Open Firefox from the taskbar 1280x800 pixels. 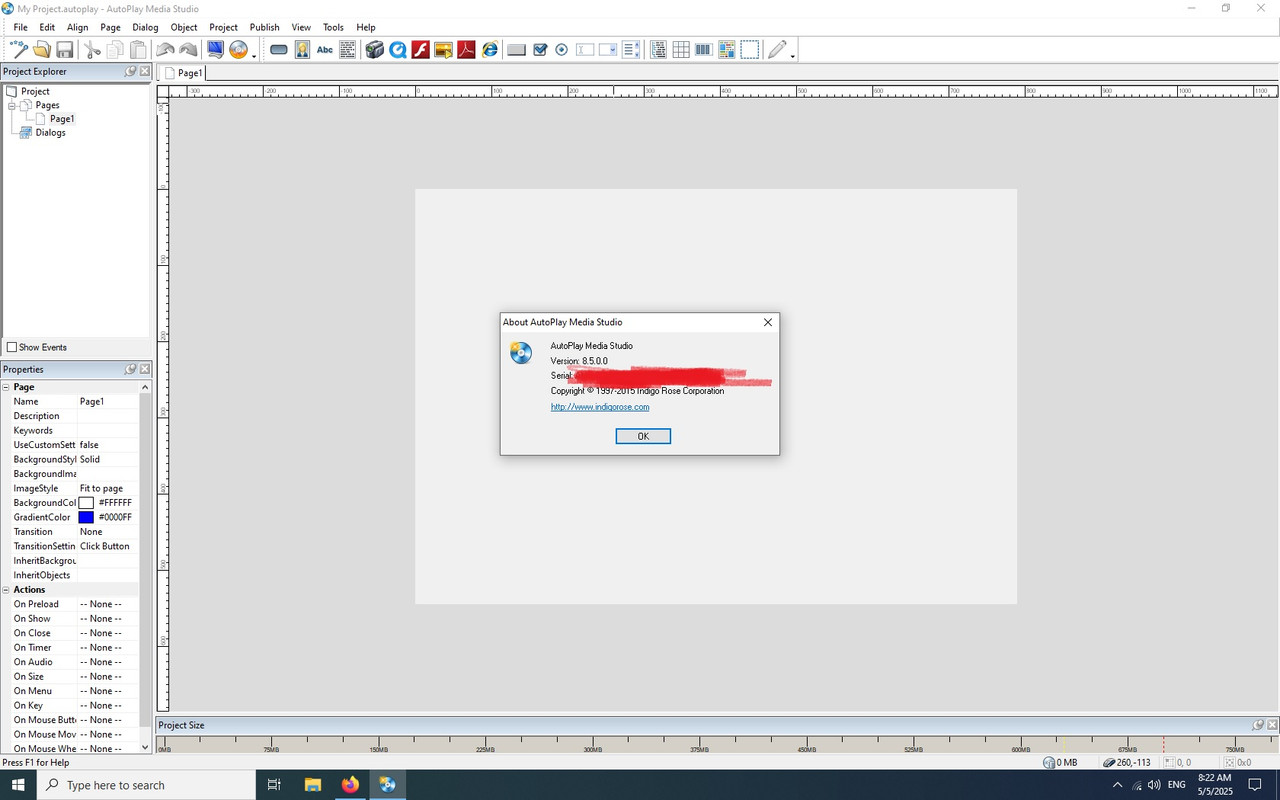pos(350,785)
